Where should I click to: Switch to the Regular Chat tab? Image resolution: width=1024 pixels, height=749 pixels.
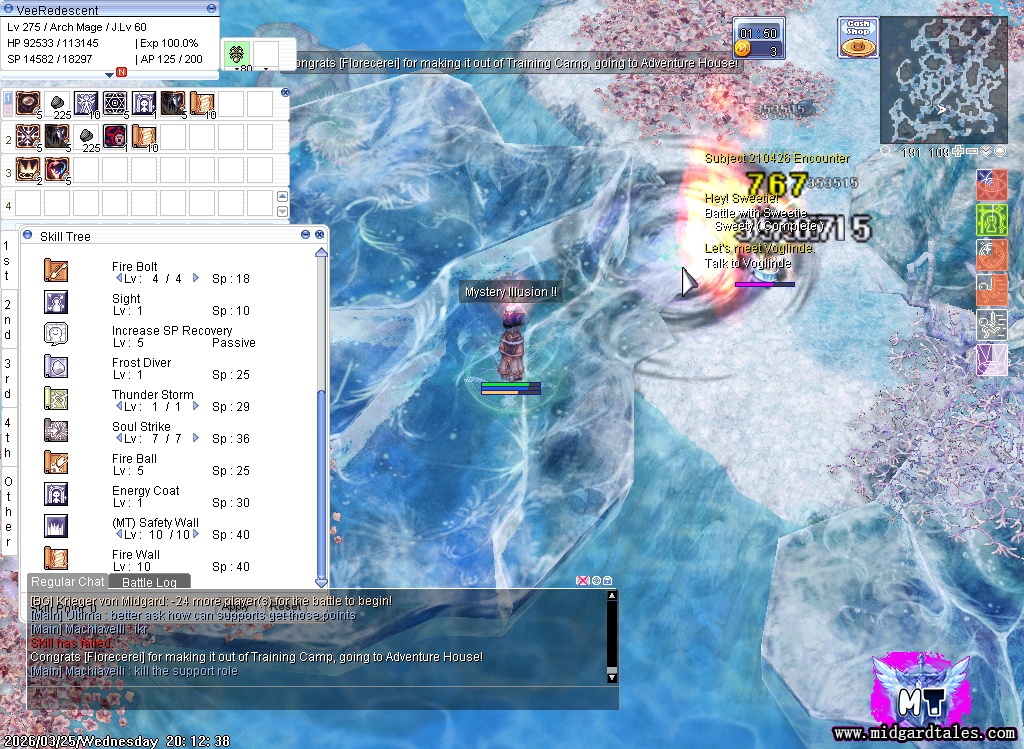pyautogui.click(x=67, y=581)
